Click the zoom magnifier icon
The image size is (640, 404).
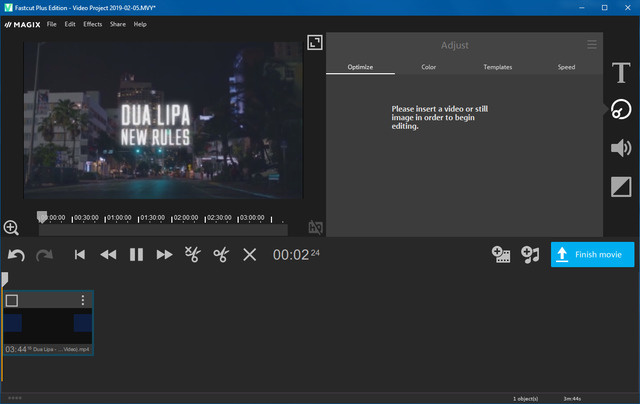click(11, 227)
